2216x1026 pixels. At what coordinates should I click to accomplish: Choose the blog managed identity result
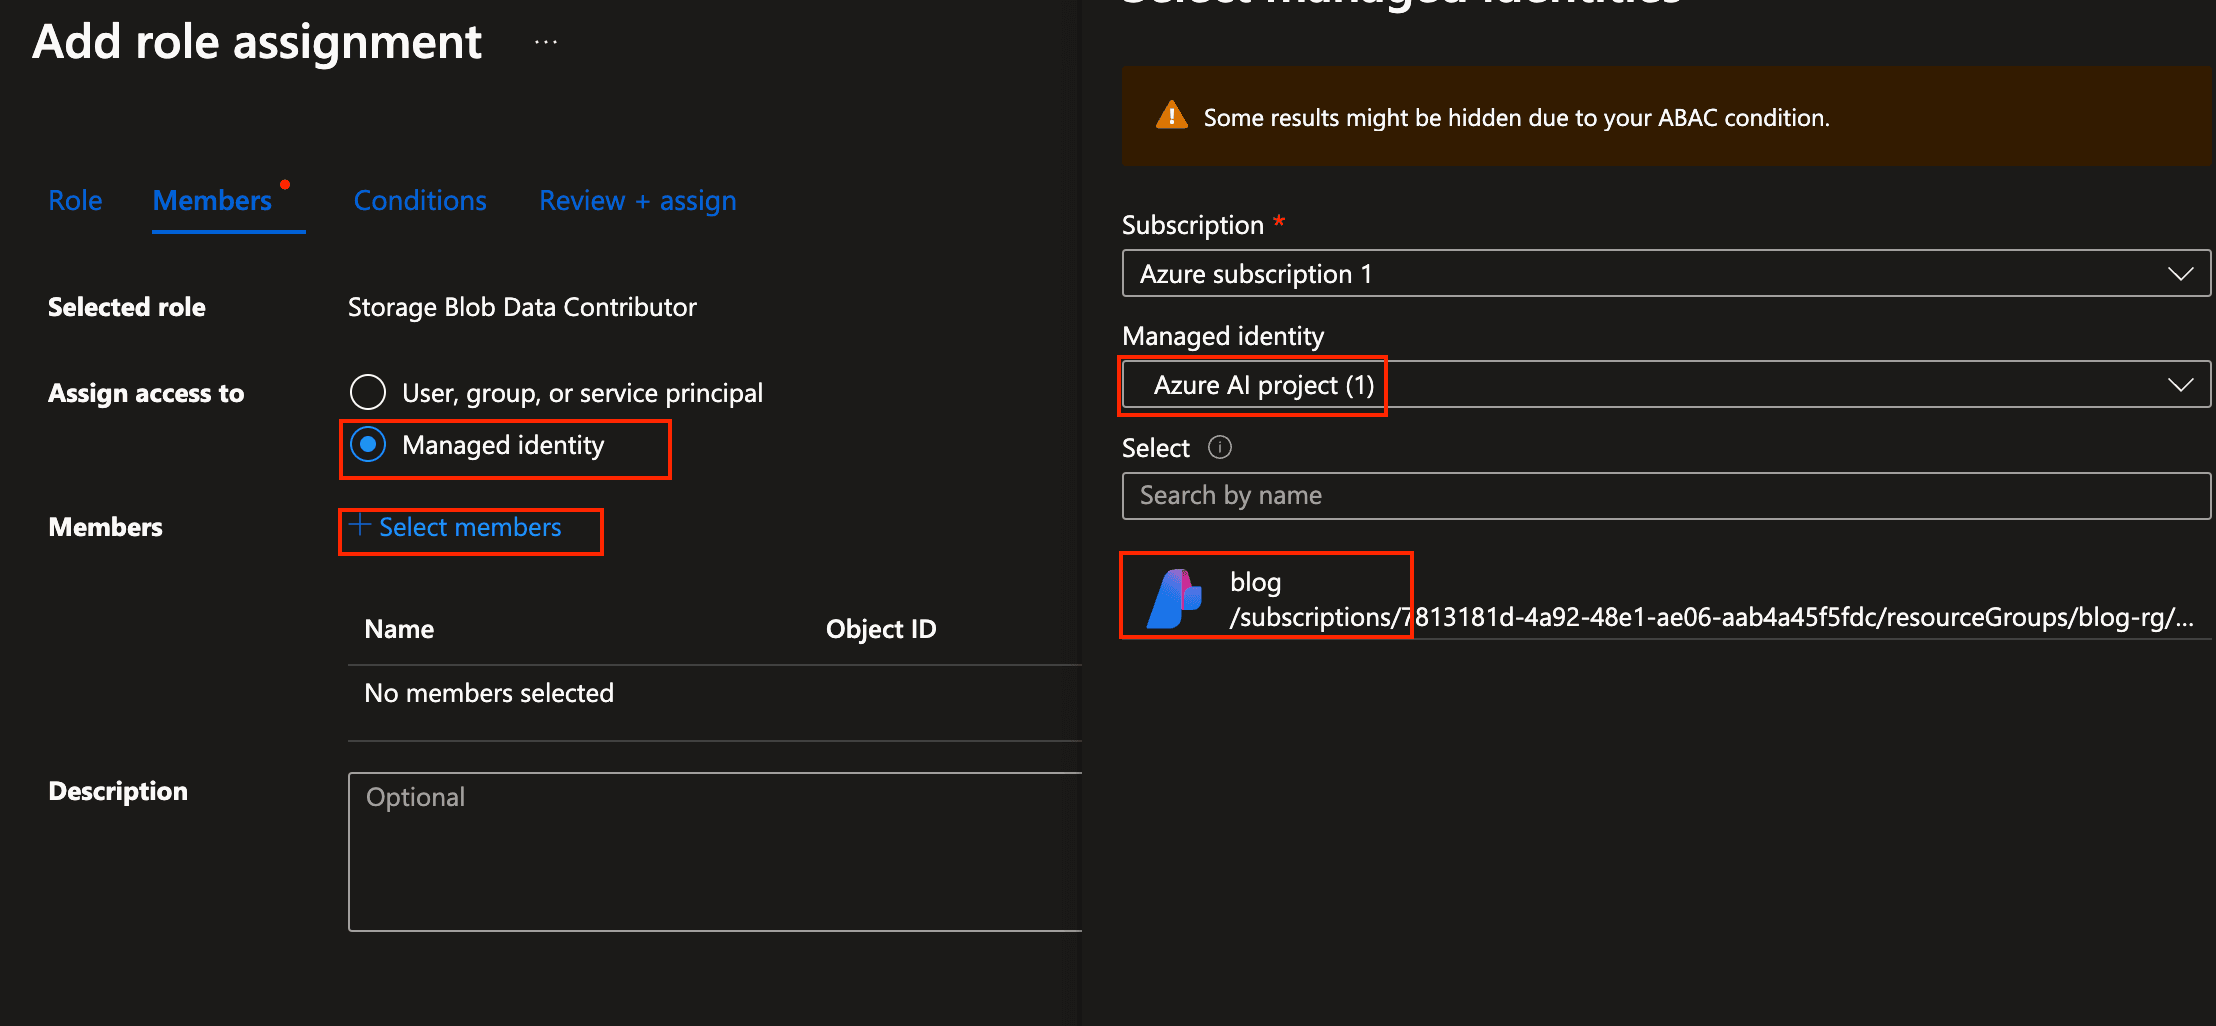pyautogui.click(x=1666, y=598)
